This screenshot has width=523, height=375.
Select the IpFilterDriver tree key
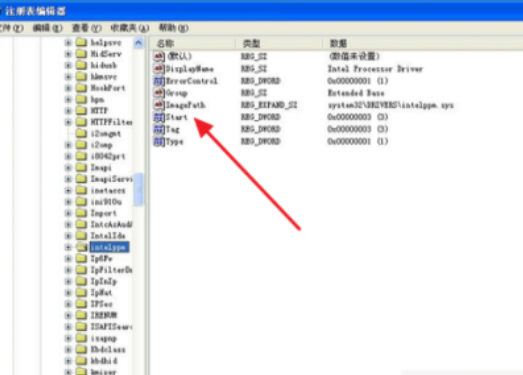111,270
